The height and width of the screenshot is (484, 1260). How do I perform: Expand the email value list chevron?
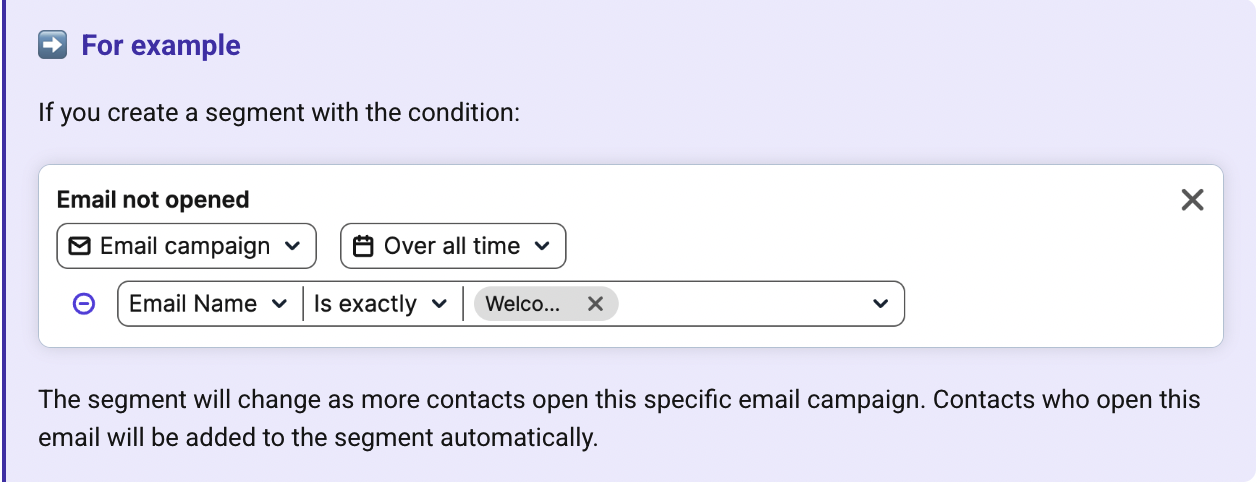coord(880,304)
